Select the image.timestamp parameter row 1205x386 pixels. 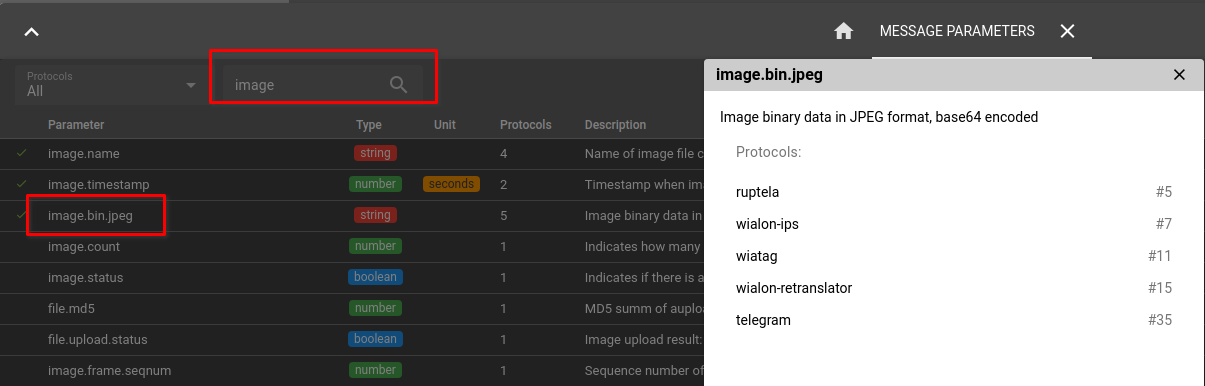pos(352,184)
